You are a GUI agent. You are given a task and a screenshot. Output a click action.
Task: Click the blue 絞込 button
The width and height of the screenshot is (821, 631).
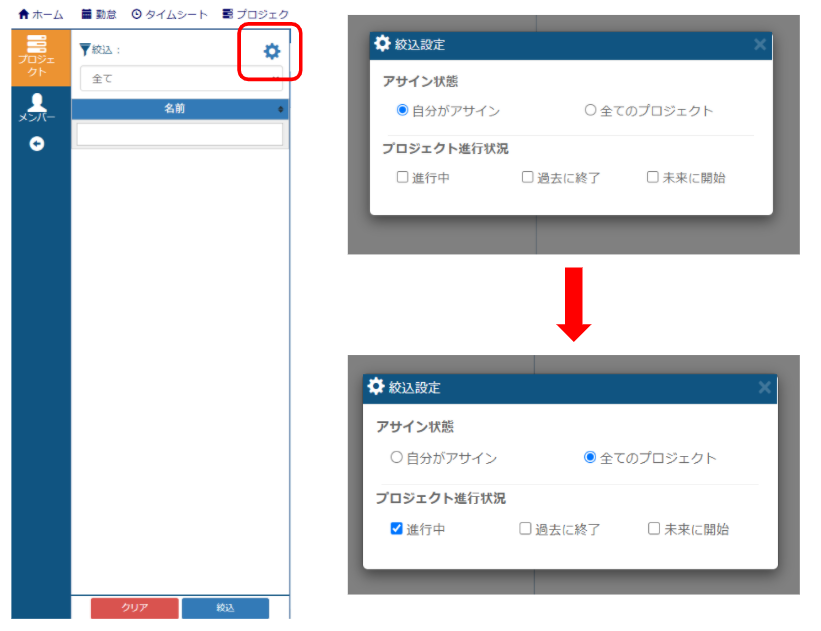click(x=225, y=607)
